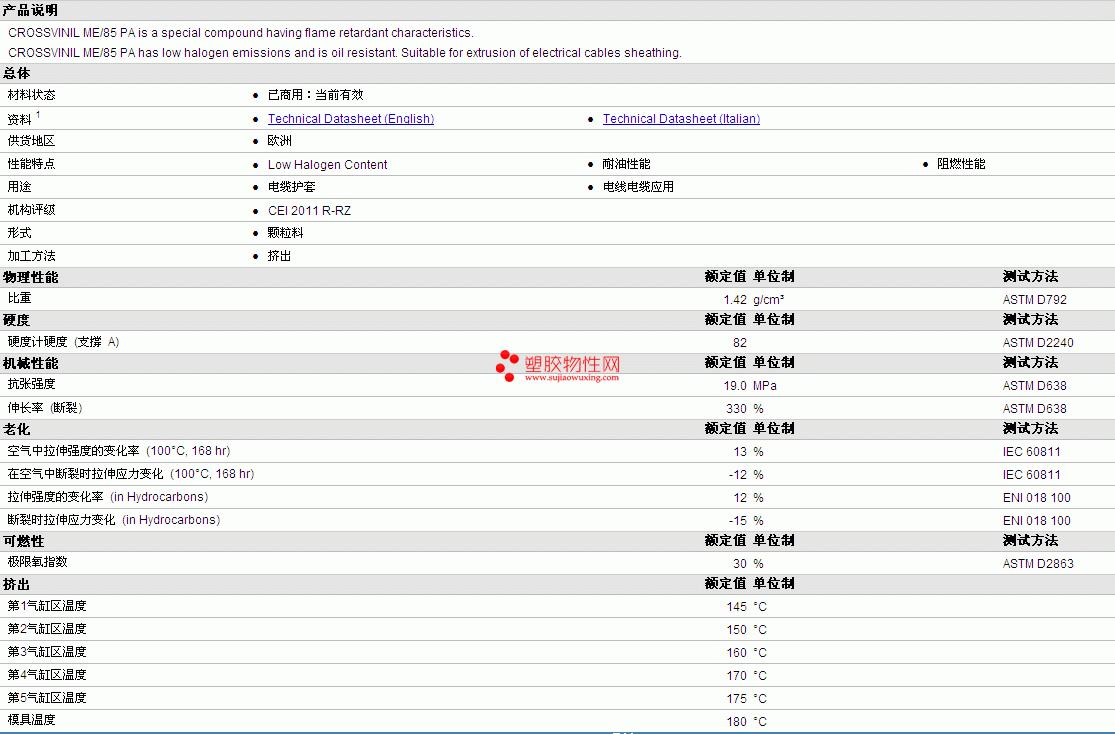Select the ASTM D2240 test method
Screen dimensions: 1115x734
[x=1038, y=342]
